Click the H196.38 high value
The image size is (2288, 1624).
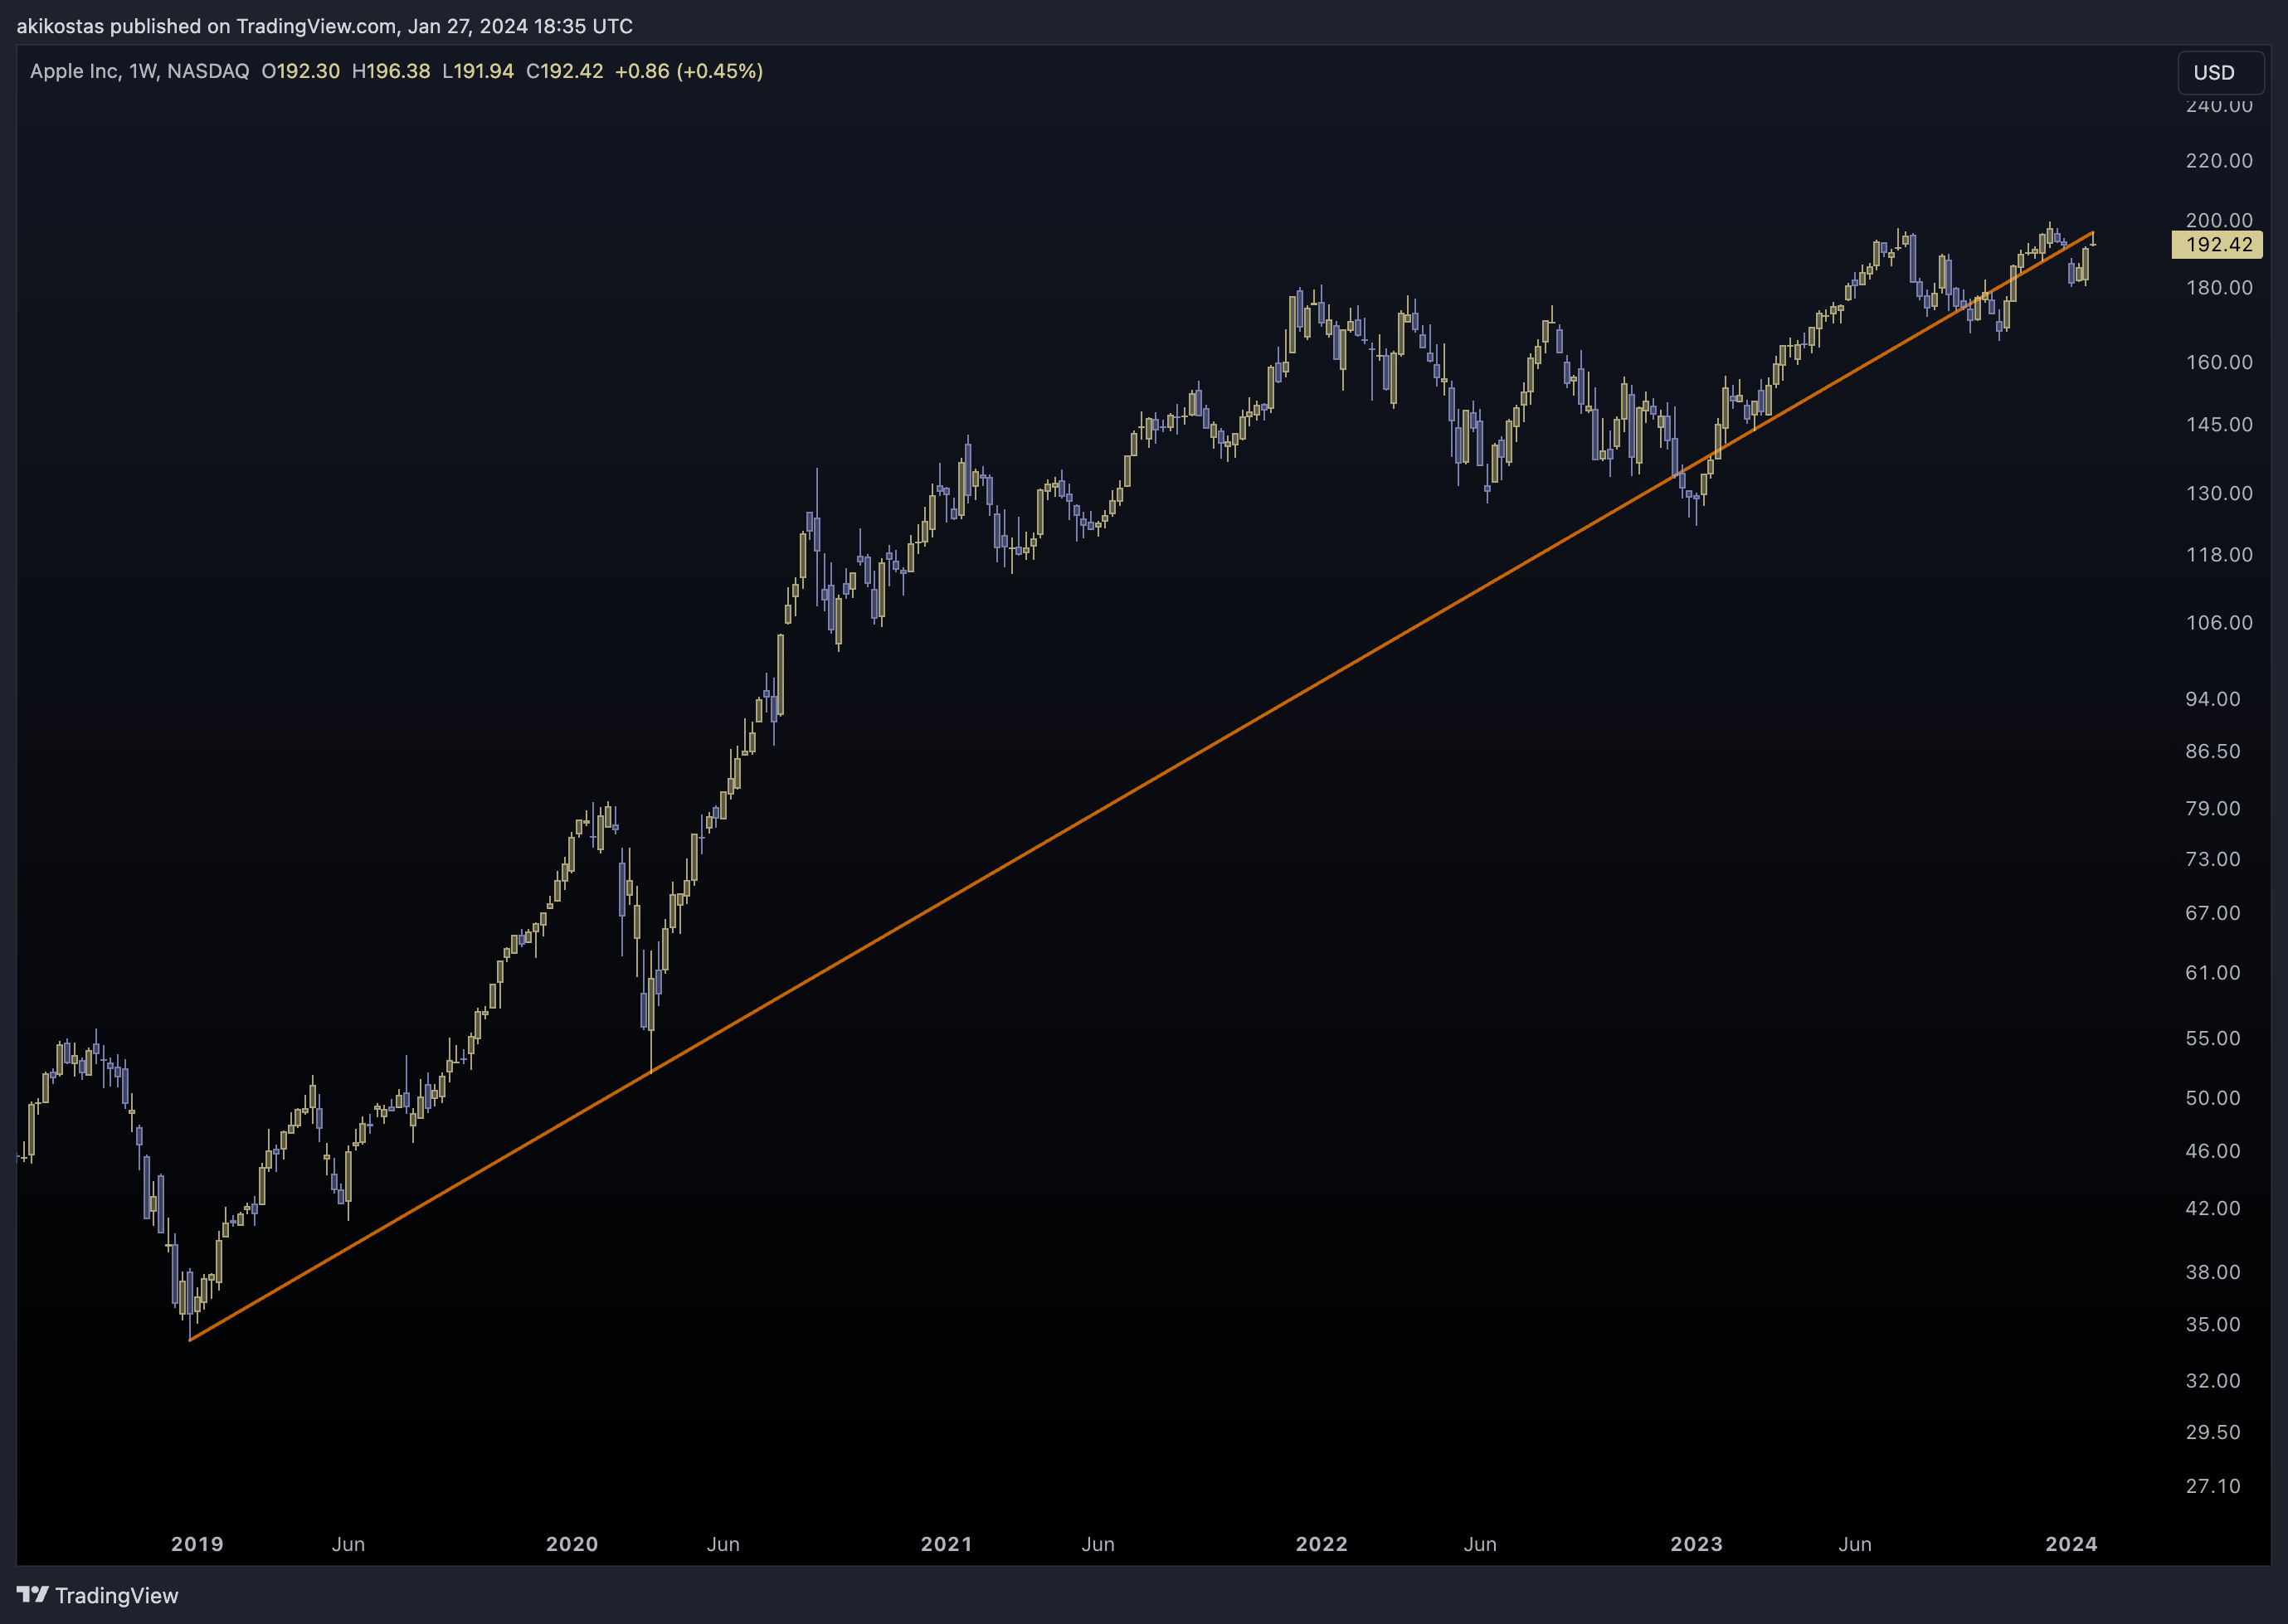(391, 71)
